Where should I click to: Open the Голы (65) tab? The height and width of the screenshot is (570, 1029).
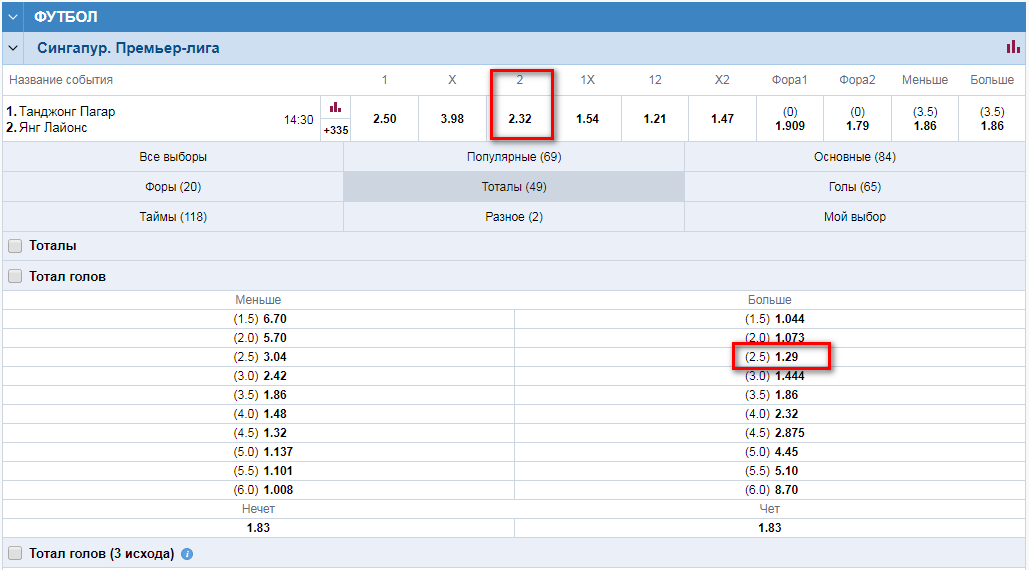[855, 187]
